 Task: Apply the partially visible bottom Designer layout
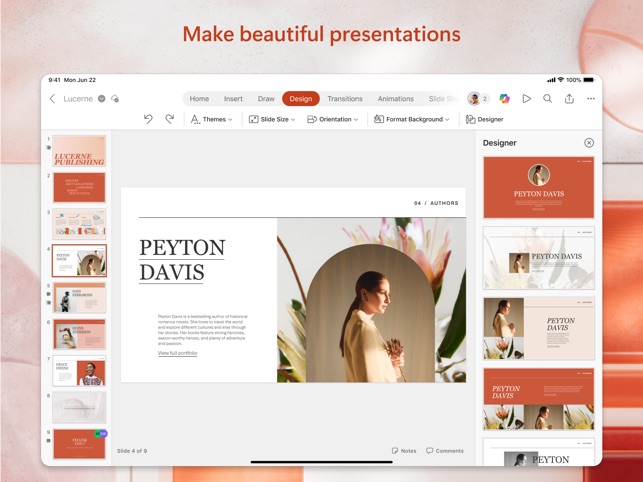538,452
